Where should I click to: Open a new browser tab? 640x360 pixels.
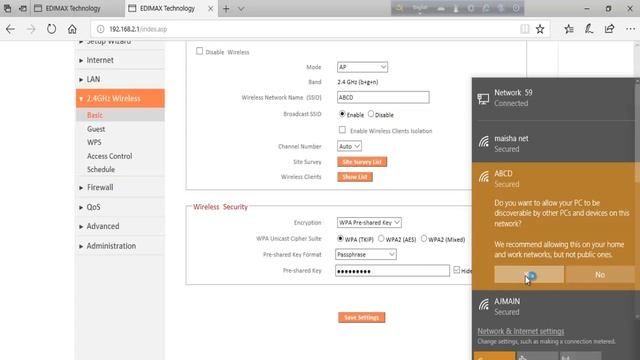pos(226,9)
